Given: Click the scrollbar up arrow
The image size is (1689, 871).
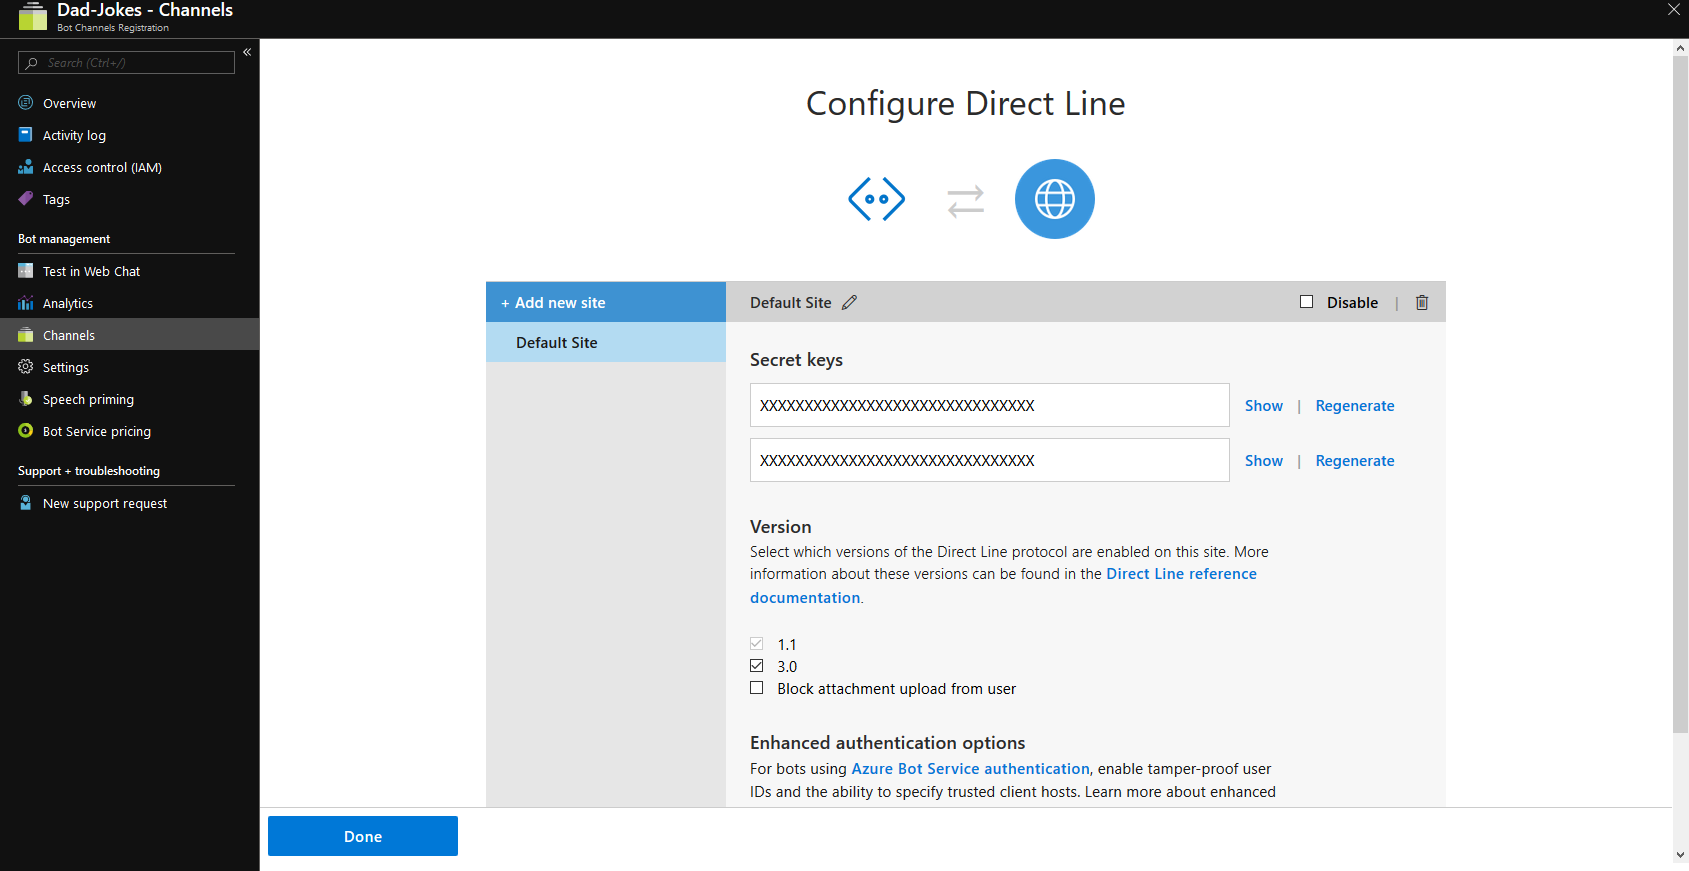Looking at the screenshot, I should [1680, 48].
